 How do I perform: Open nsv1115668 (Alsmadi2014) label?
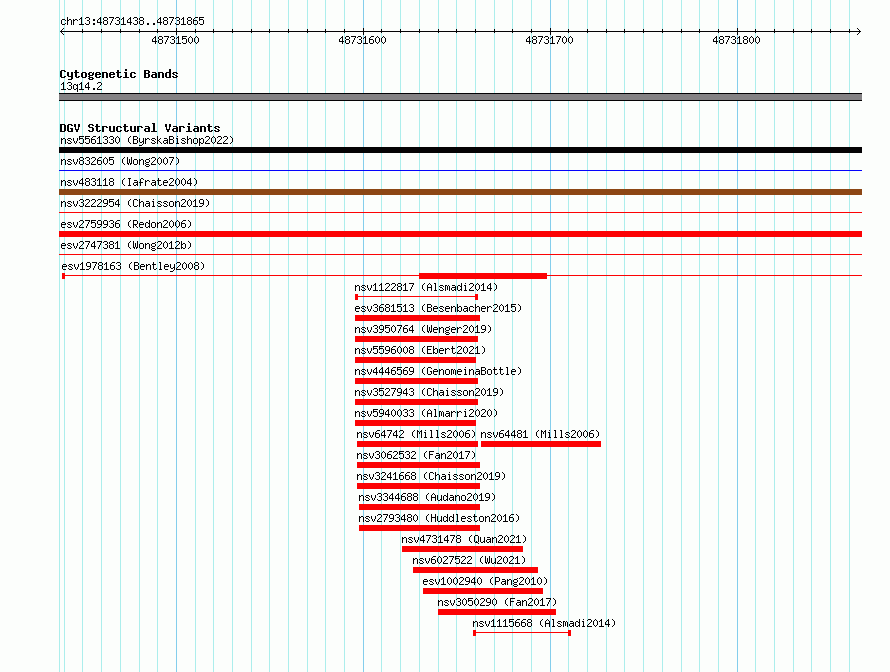click(544, 623)
